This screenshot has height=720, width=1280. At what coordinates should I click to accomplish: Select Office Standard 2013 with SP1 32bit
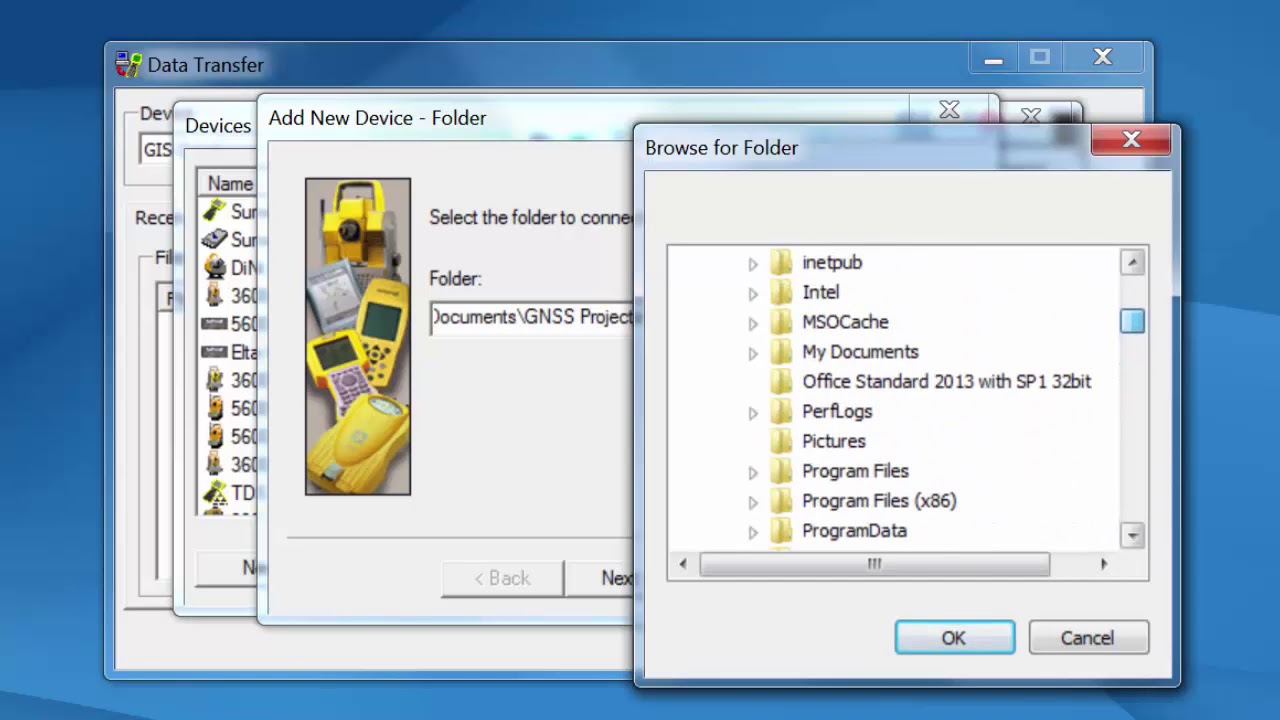tap(947, 381)
